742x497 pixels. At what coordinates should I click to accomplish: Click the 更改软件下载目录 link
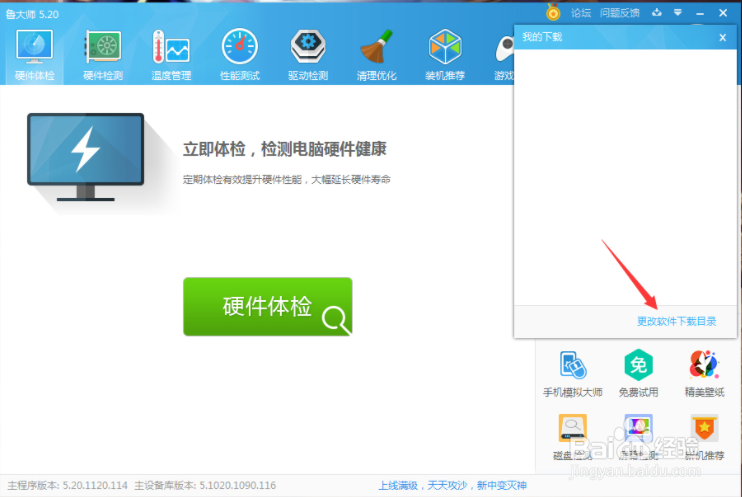coord(676,321)
